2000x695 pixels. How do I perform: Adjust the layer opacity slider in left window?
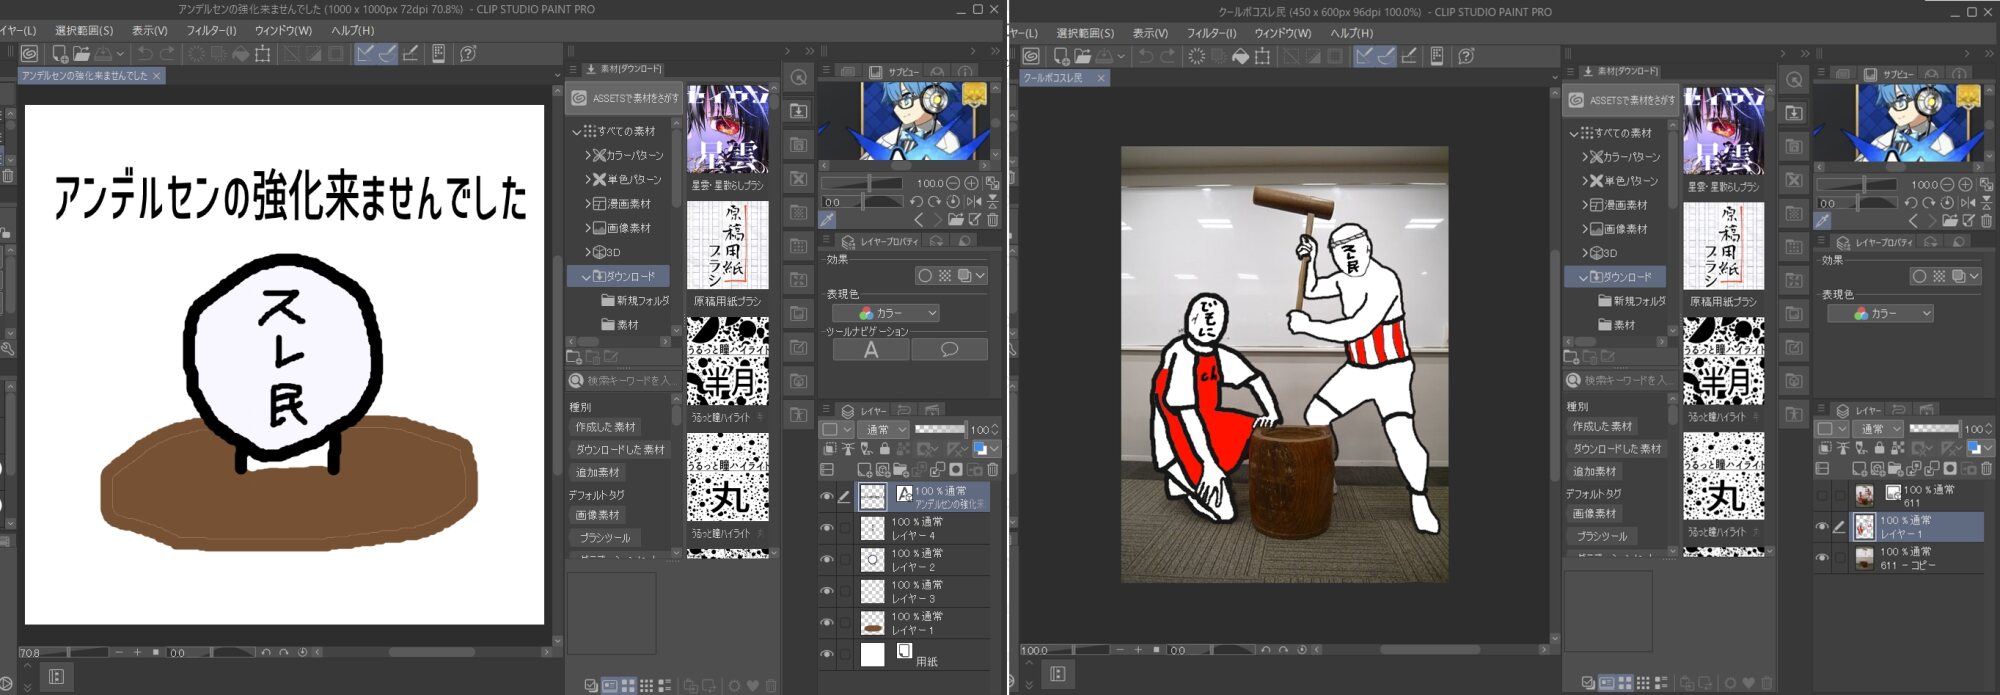[x=939, y=429]
